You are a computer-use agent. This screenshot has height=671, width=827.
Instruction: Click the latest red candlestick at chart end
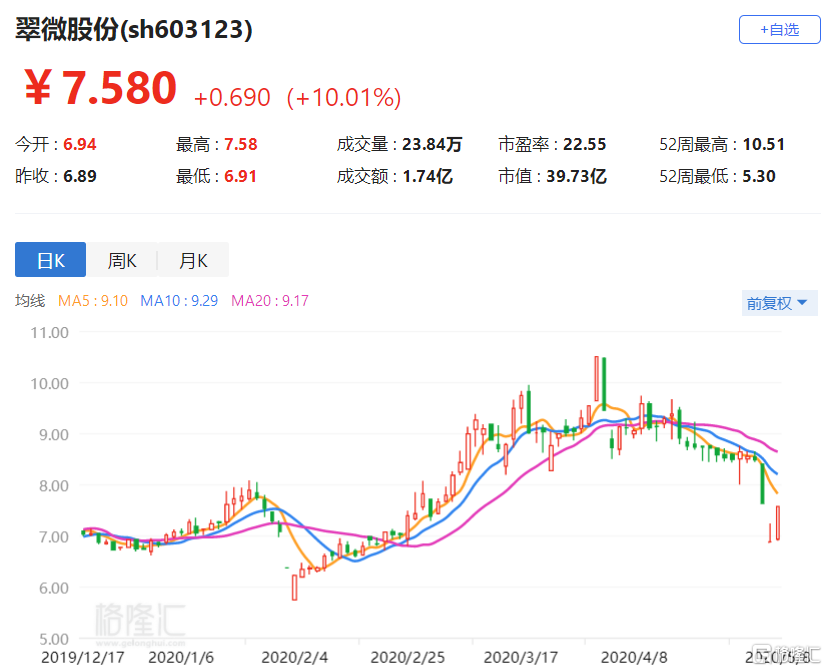pos(777,522)
